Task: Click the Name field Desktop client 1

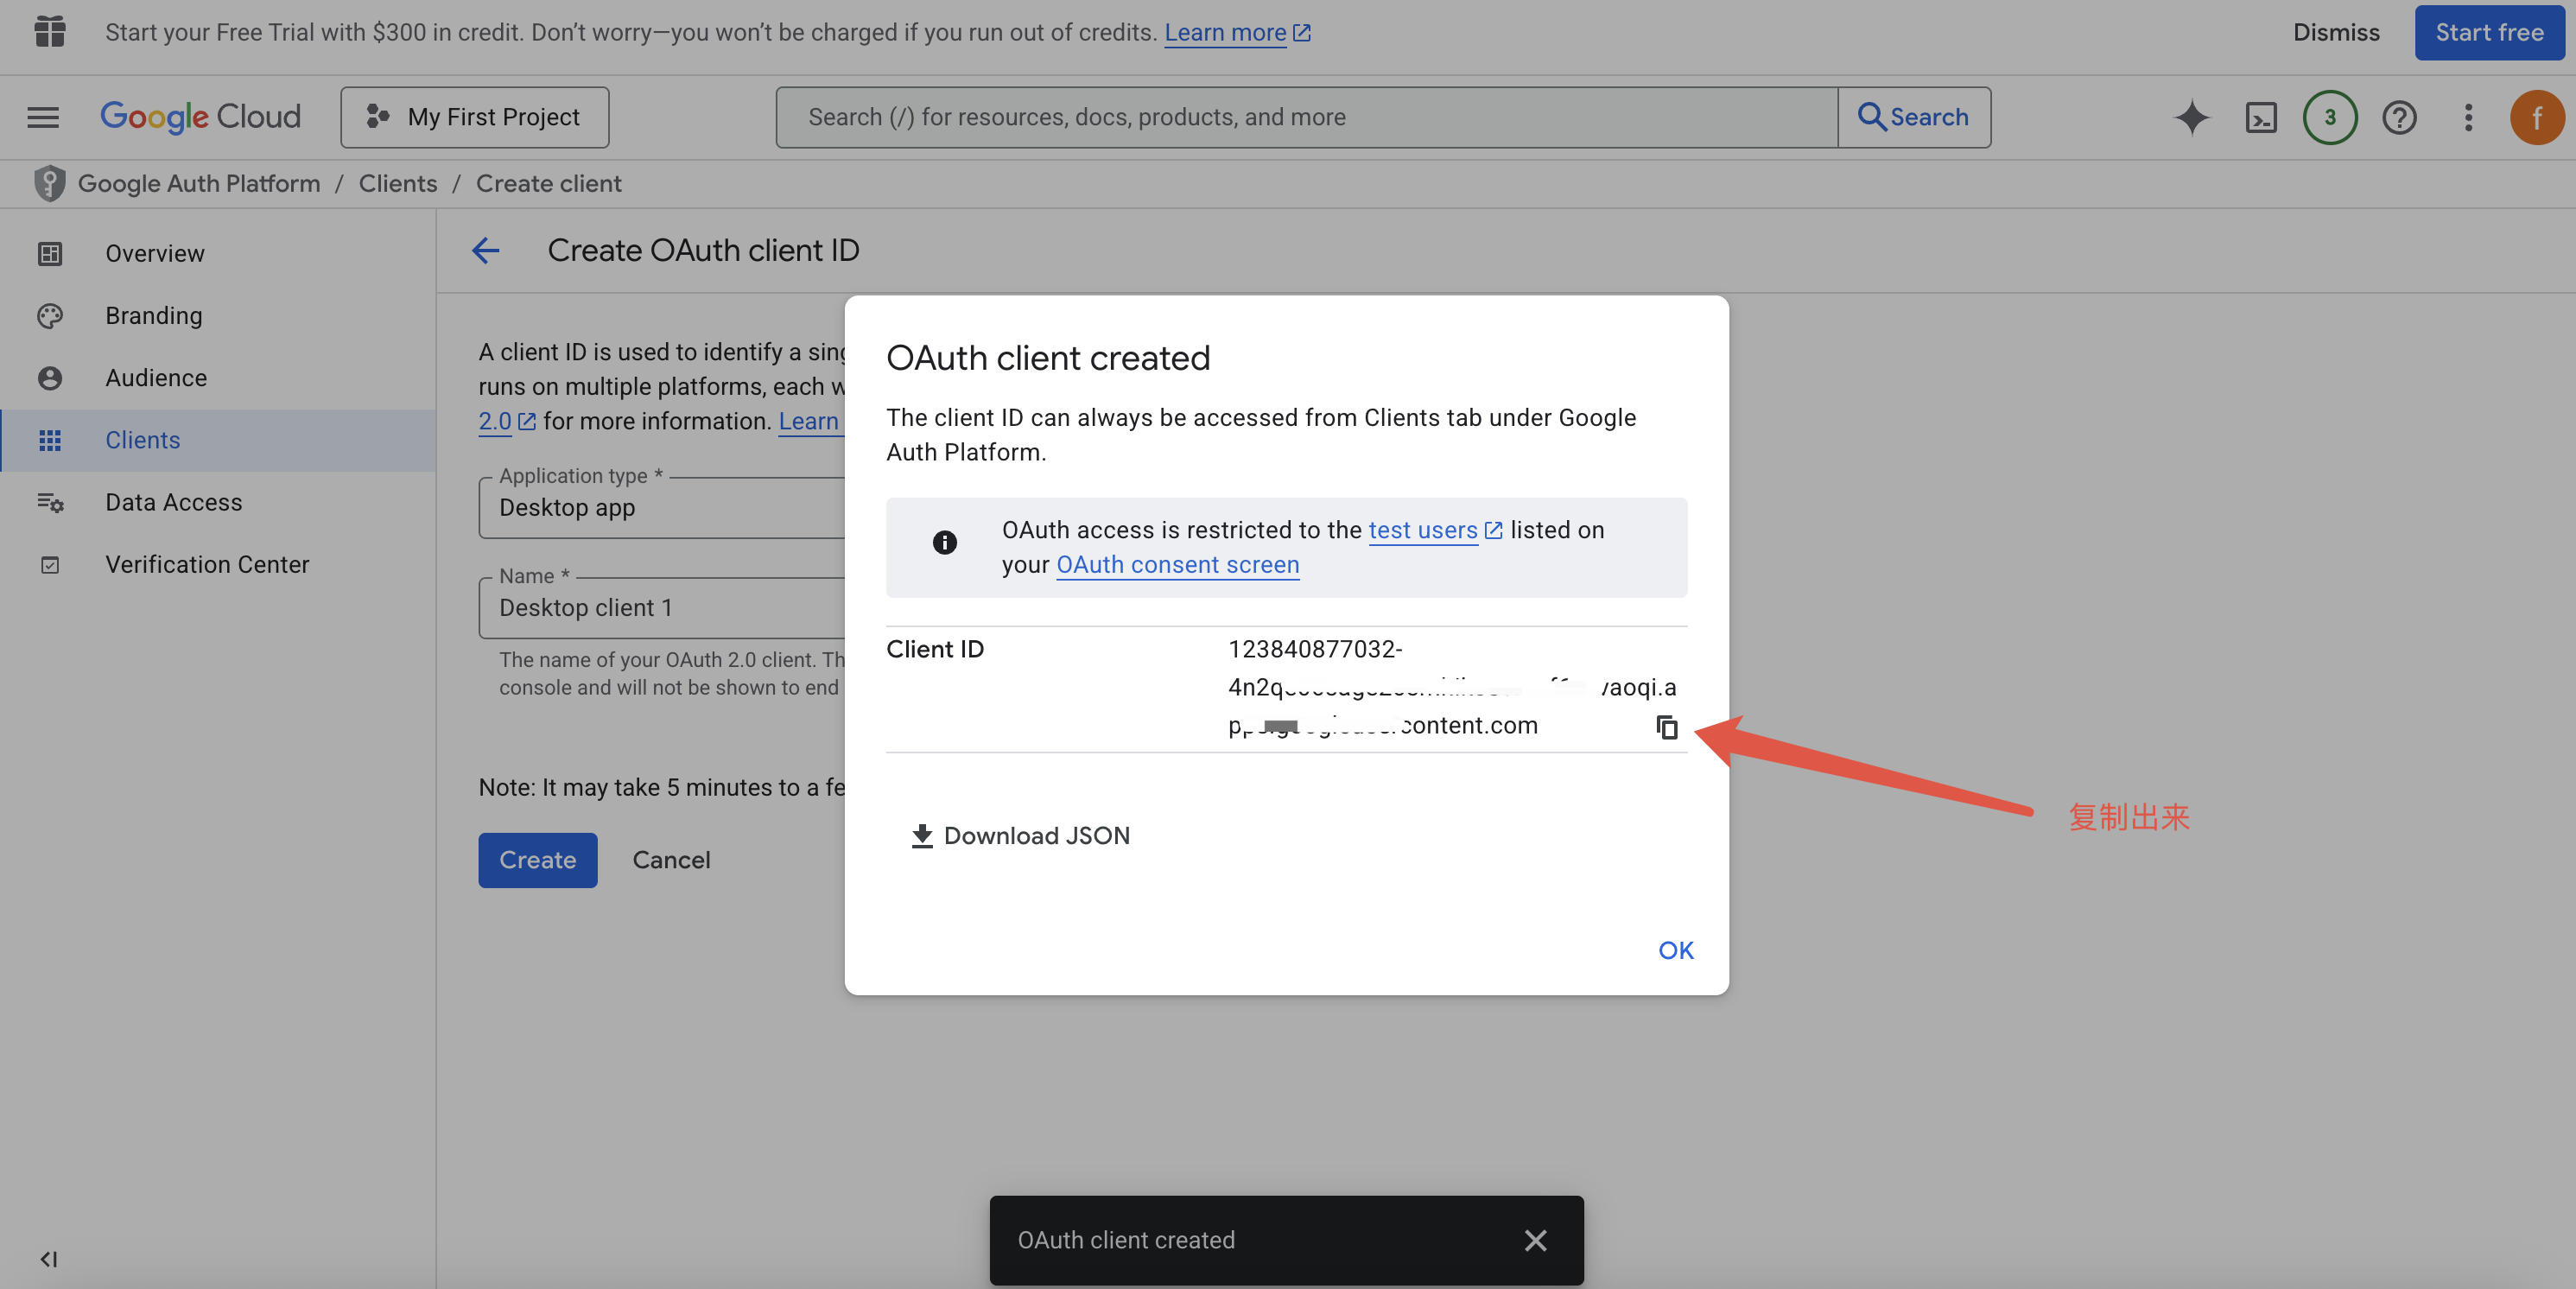Action: pos(662,607)
